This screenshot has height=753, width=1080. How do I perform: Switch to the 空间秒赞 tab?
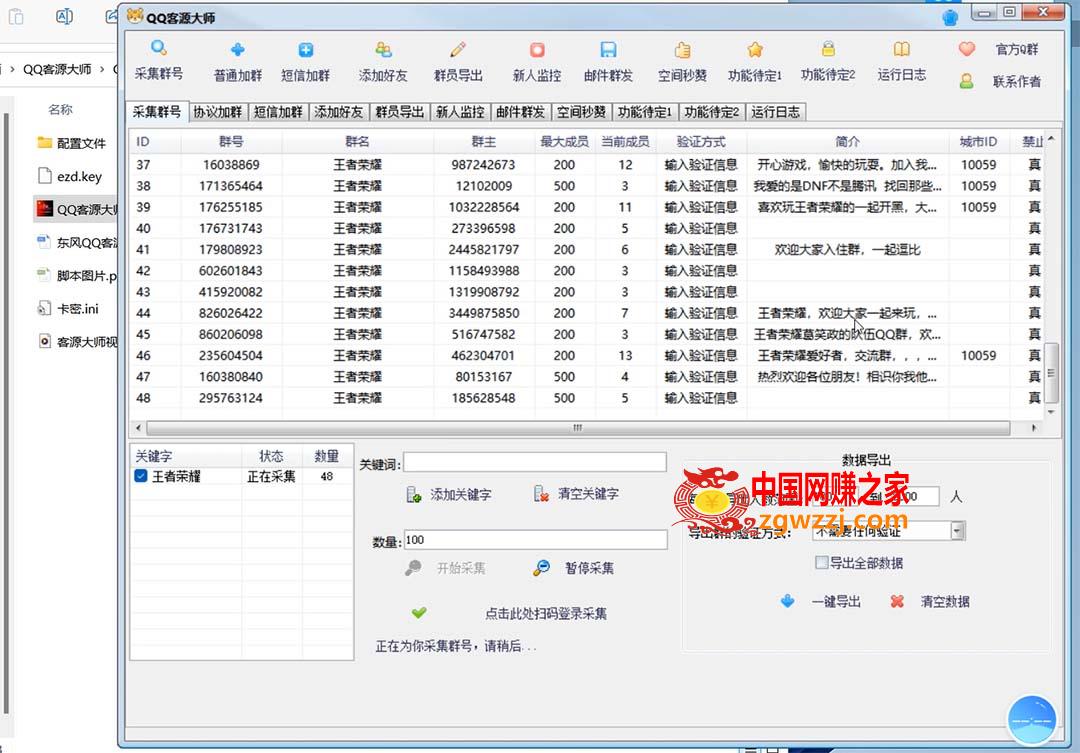581,112
